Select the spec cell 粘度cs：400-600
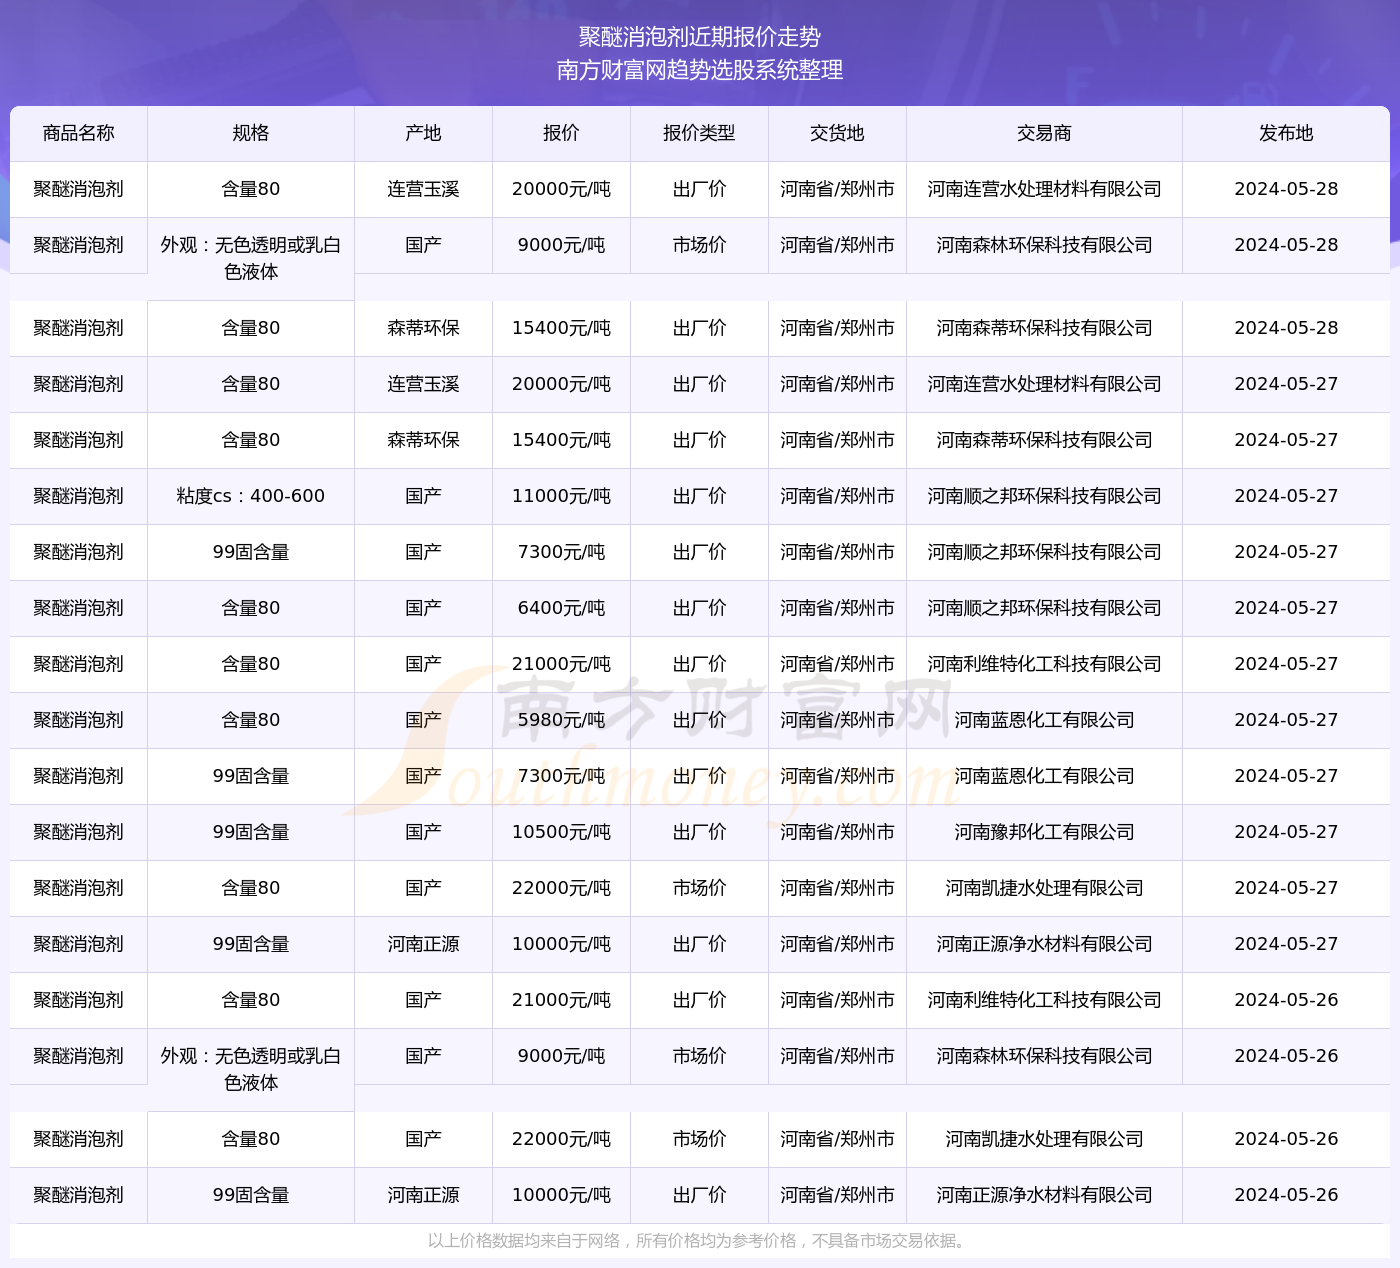The height and width of the screenshot is (1268, 1400). [x=250, y=496]
